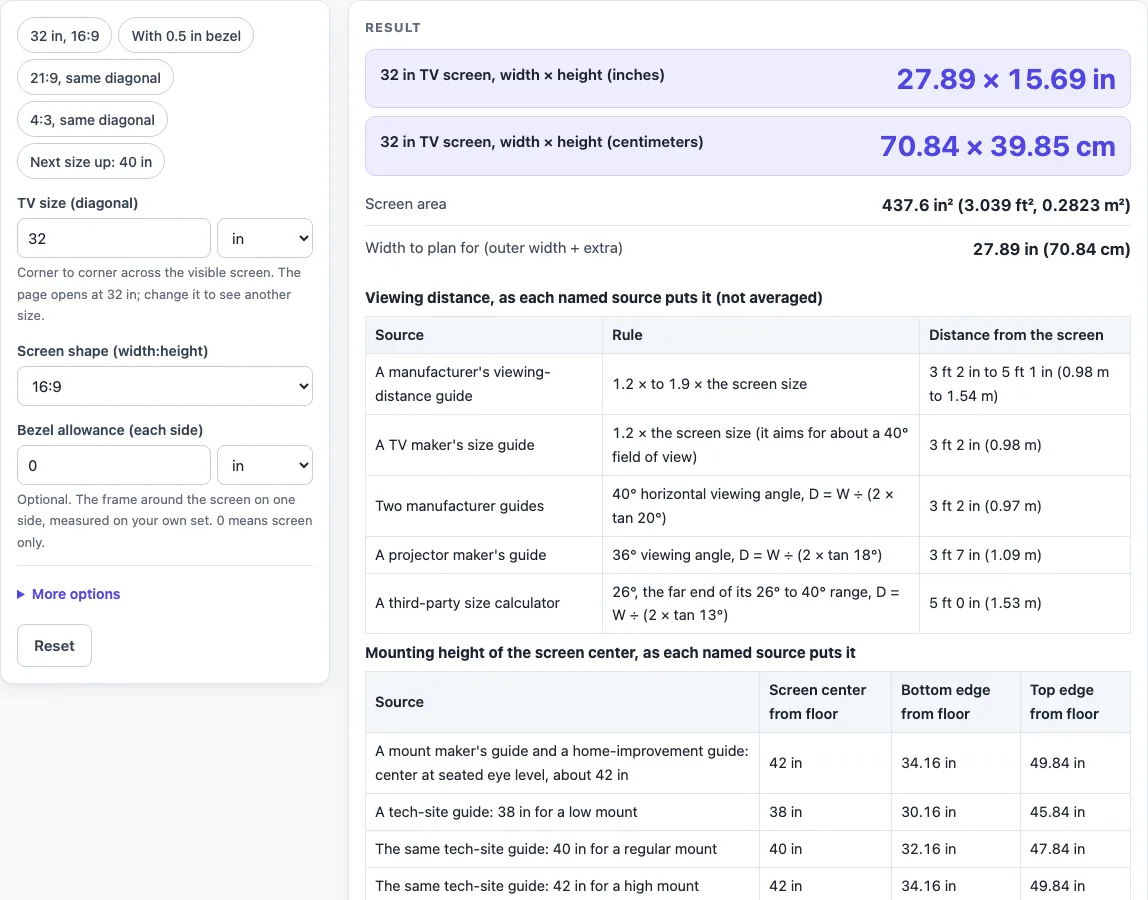Reset the calculator form
This screenshot has height=900, width=1148.
54,645
